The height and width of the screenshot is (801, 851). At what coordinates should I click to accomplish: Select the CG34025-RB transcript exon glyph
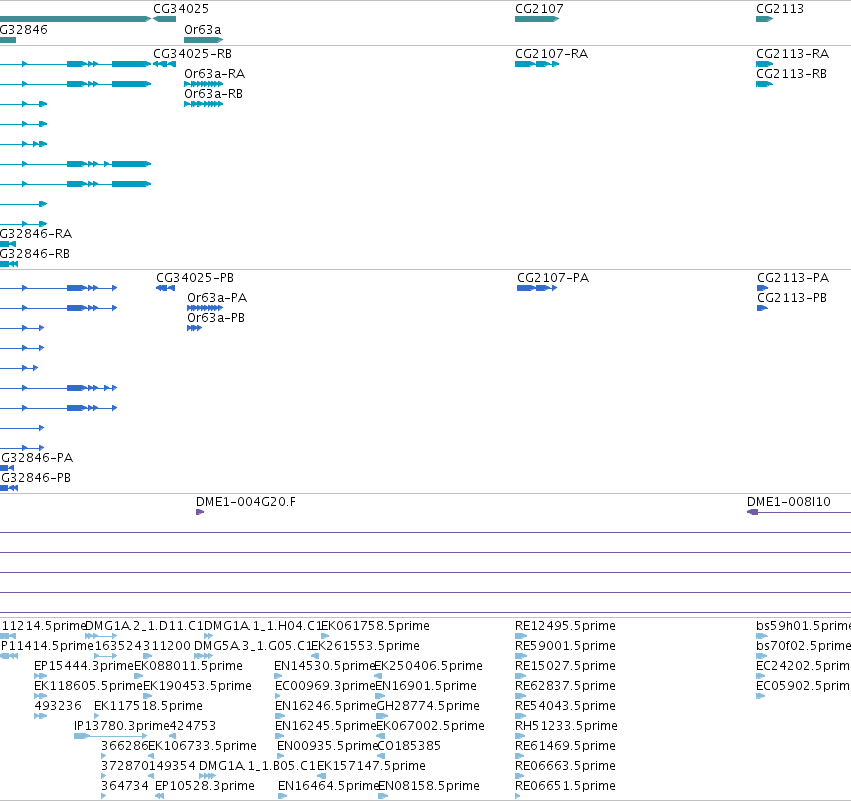[x=164, y=64]
